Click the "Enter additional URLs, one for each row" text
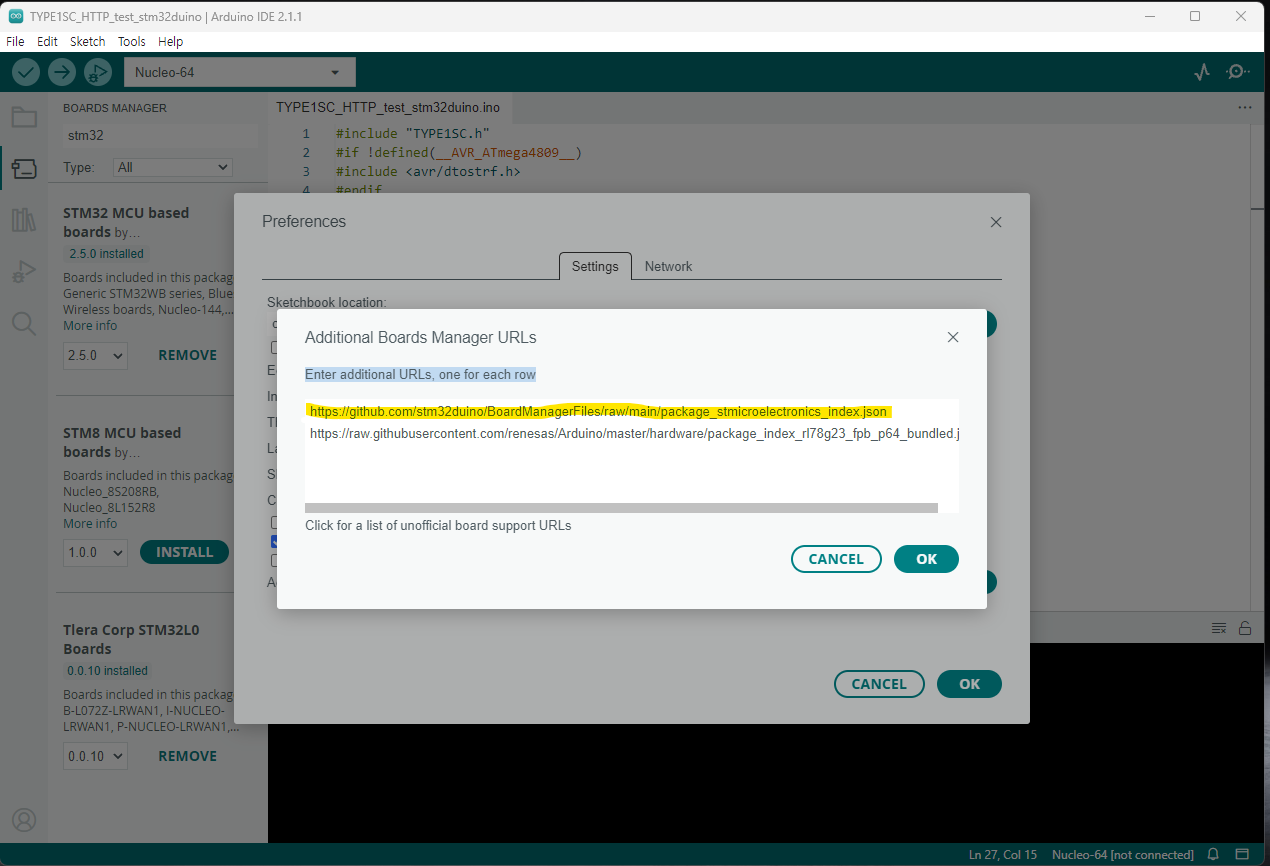The image size is (1270, 866). pos(420,374)
